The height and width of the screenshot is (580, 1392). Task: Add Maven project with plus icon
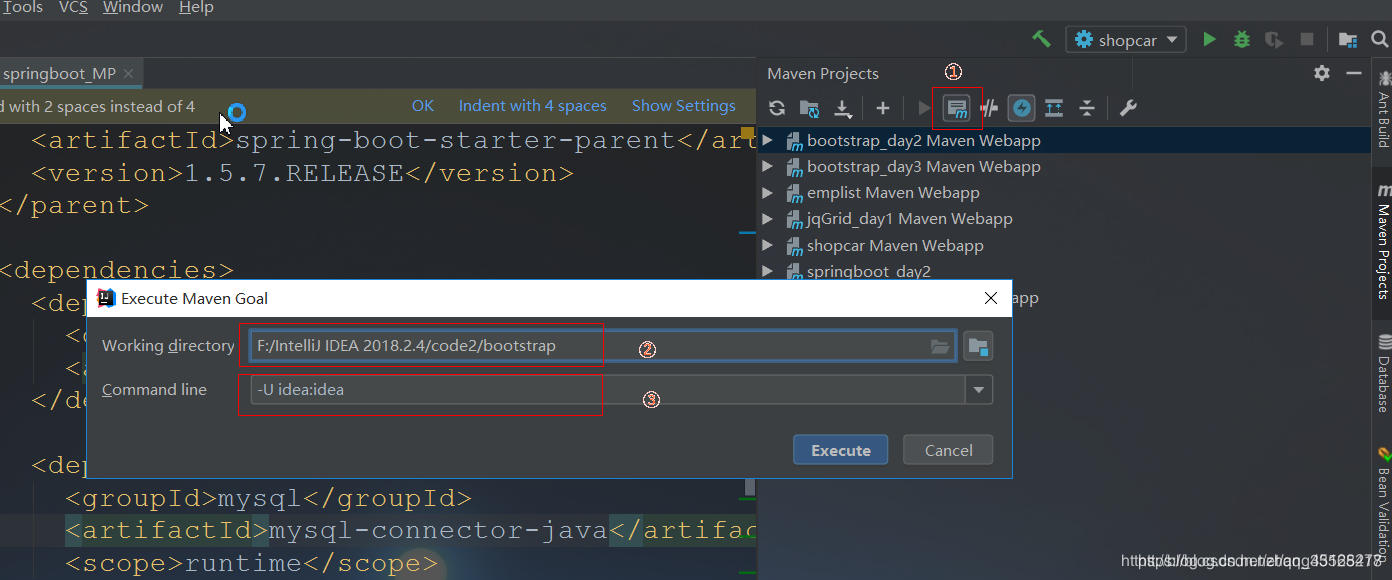(882, 108)
